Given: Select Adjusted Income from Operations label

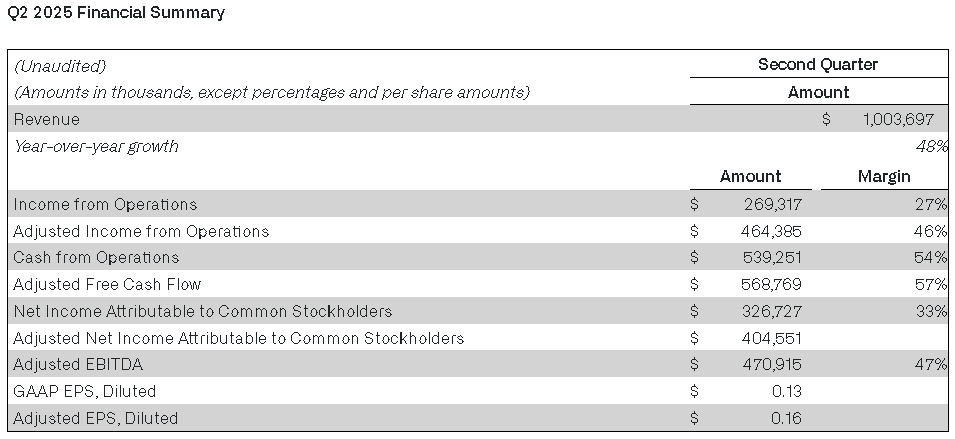Looking at the screenshot, I should [141, 231].
